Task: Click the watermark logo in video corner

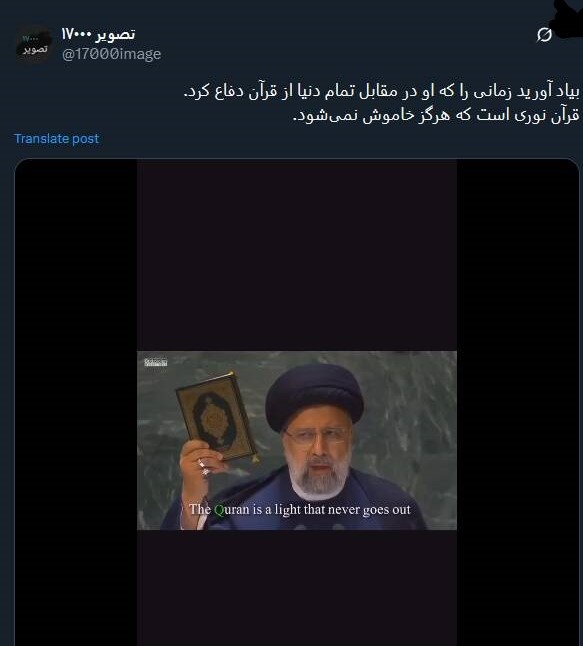Action: [x=156, y=363]
